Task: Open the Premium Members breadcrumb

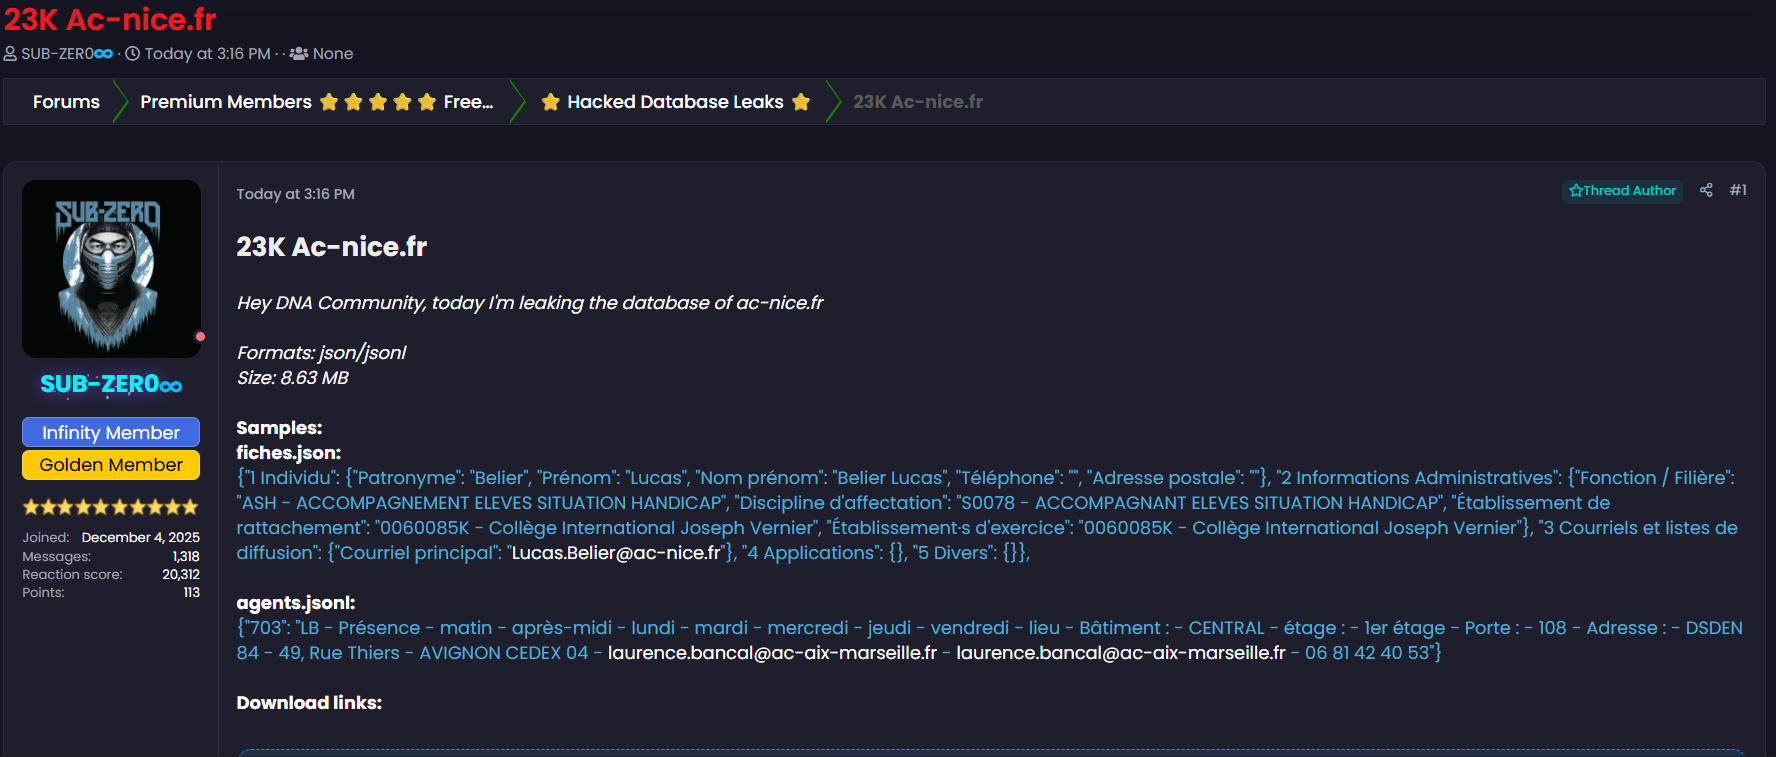Action: pyautogui.click(x=316, y=102)
